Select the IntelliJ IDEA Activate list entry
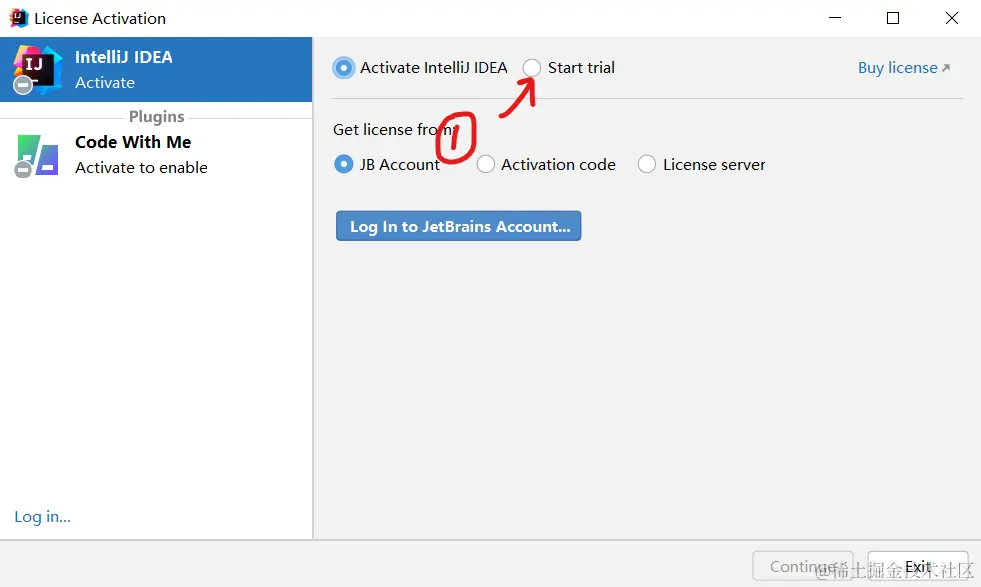Image resolution: width=981 pixels, height=587 pixels. point(156,69)
